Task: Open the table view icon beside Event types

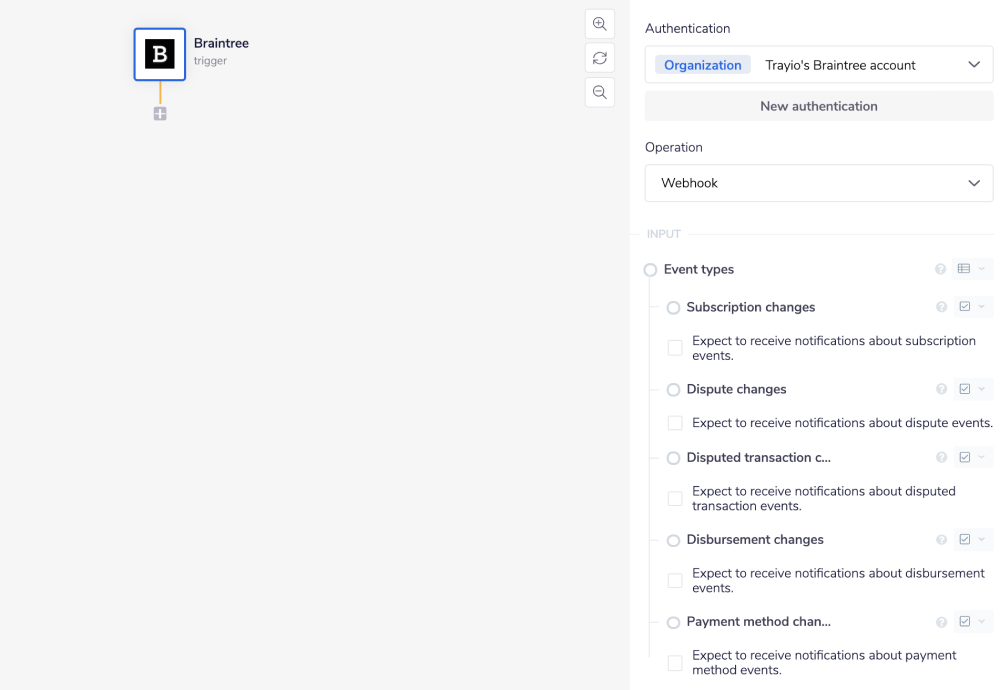Action: [x=964, y=268]
